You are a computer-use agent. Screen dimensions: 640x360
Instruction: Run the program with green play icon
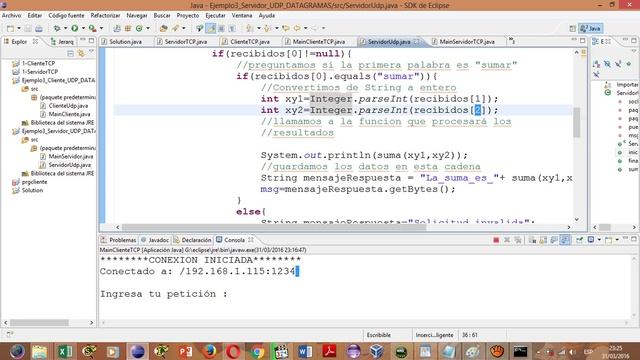pos(75,28)
